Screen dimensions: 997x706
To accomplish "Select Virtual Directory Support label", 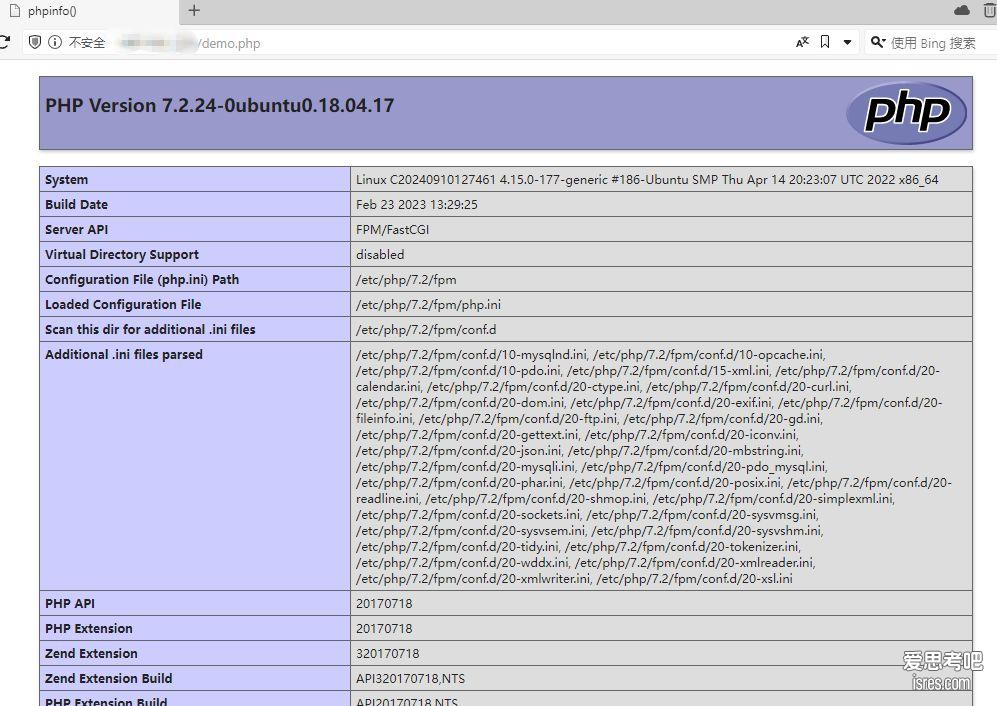I will point(121,254).
